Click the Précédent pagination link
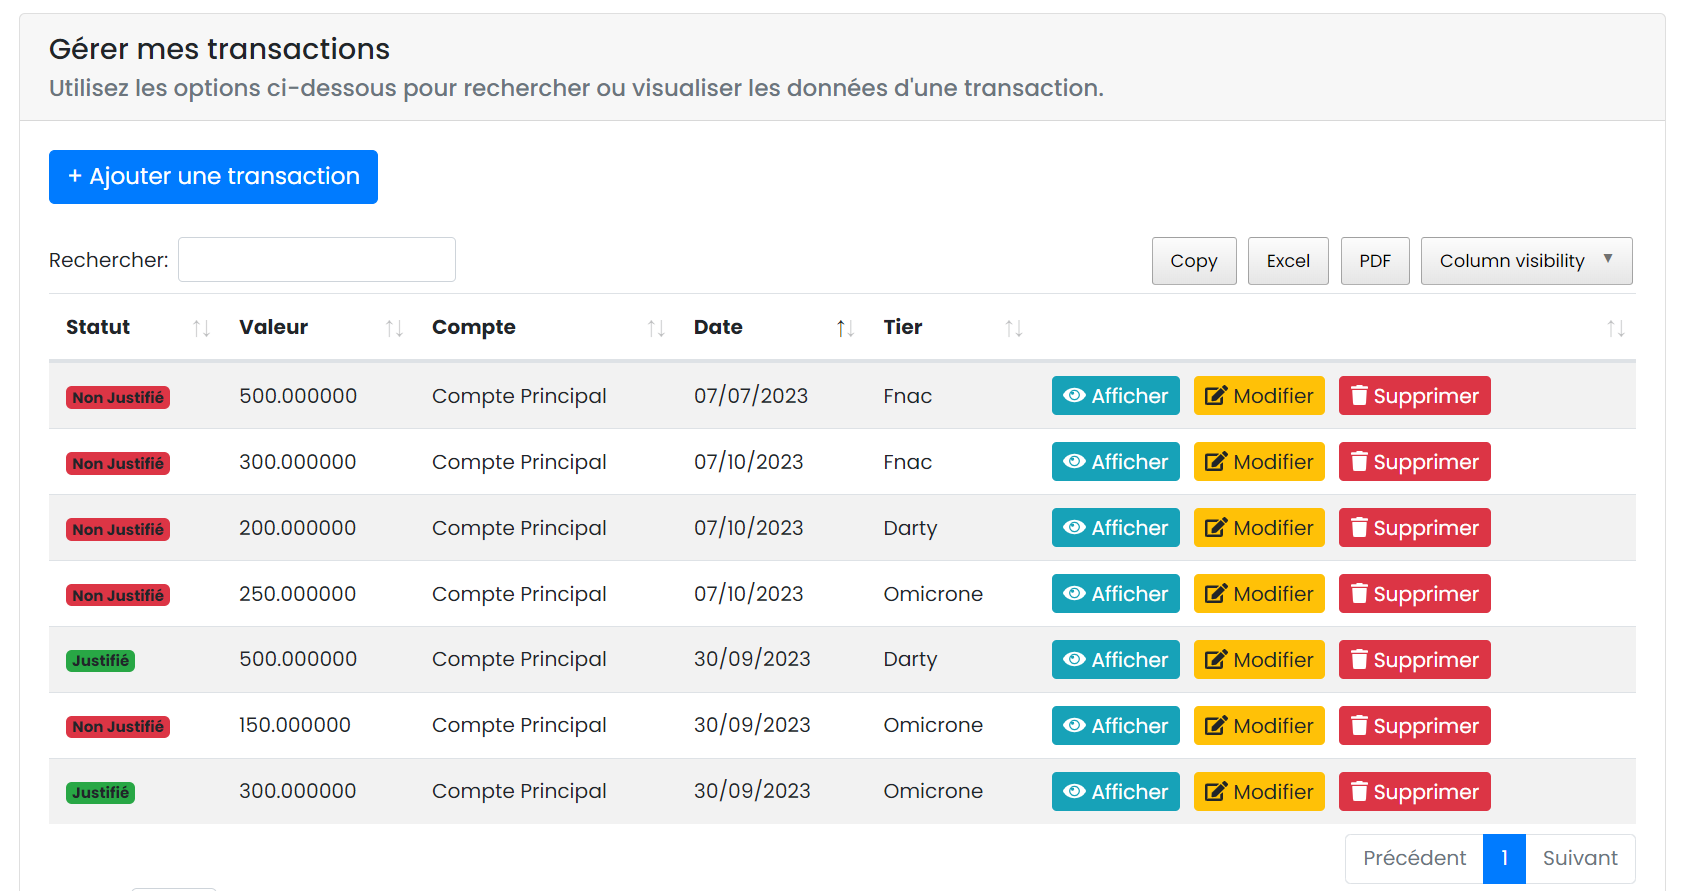 click(1413, 858)
